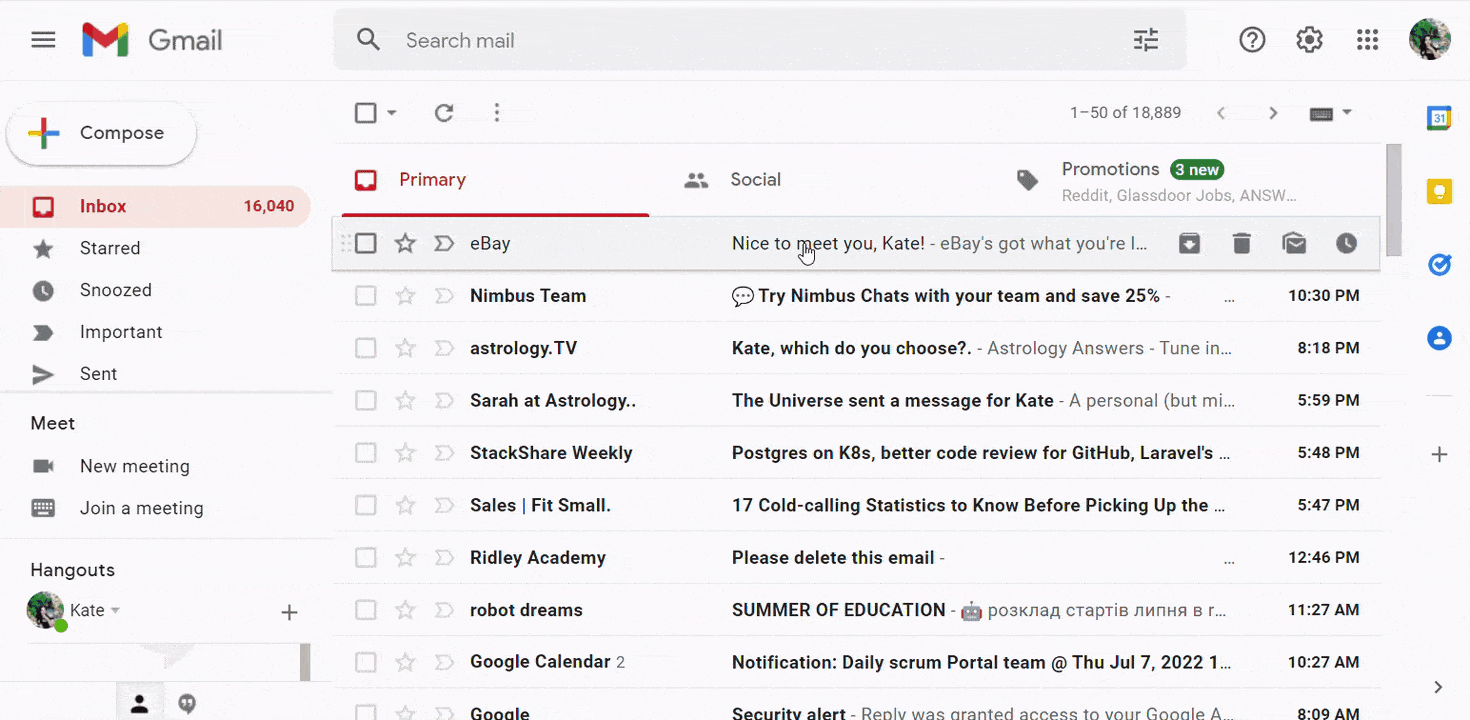
Task: Archive the eBay email
Action: (1189, 243)
